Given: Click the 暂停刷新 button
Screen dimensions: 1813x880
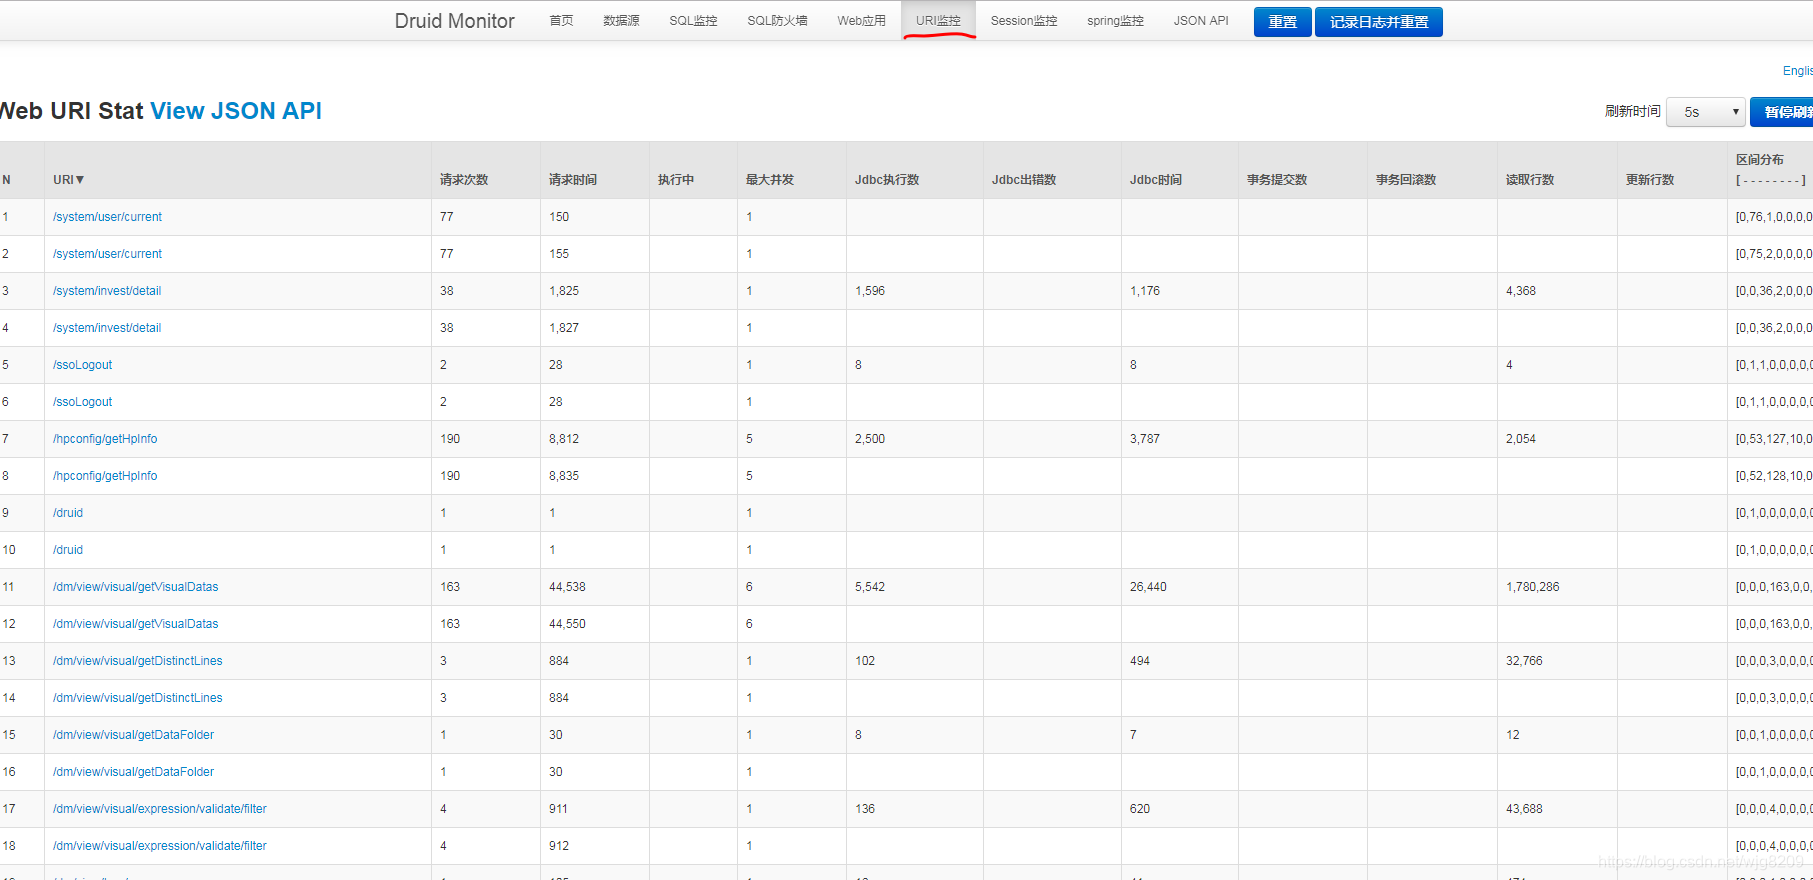Looking at the screenshot, I should (1782, 112).
